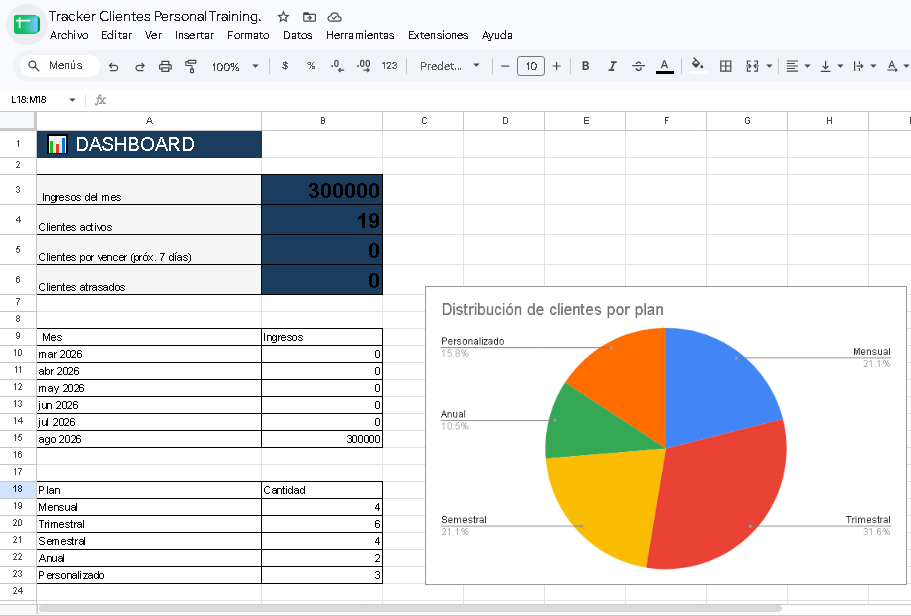Increase font size with plus
This screenshot has height=616, width=911.
coord(557,66)
